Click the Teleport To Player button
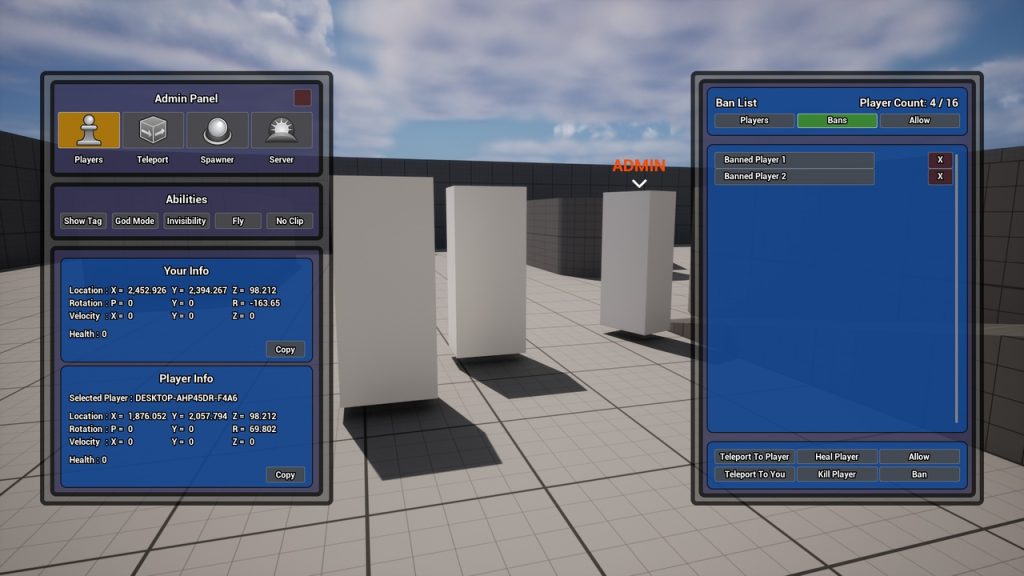This screenshot has width=1024, height=576. pos(755,457)
